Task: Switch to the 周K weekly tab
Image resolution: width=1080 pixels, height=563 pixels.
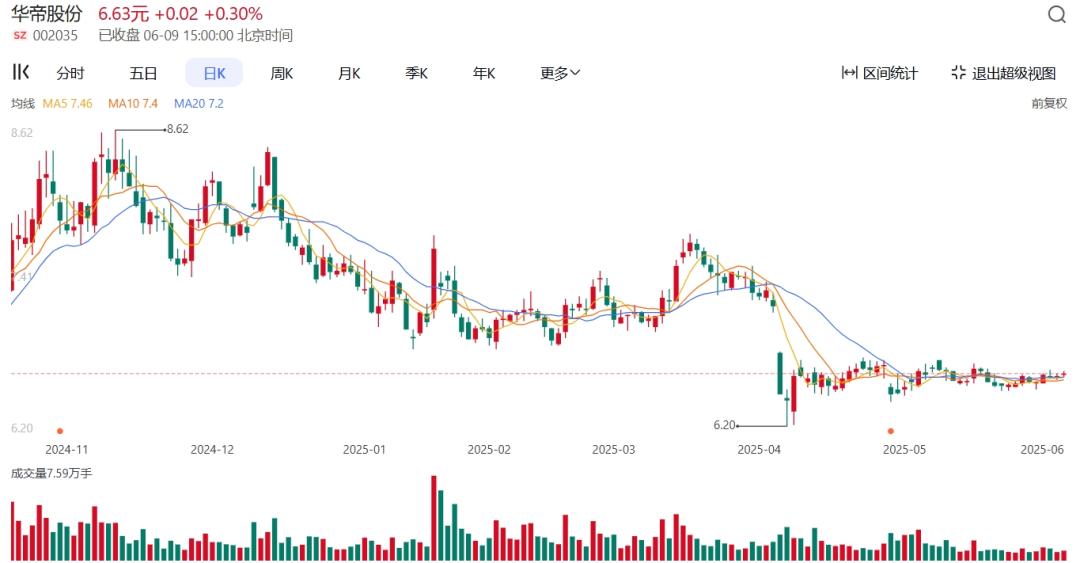Action: [281, 73]
